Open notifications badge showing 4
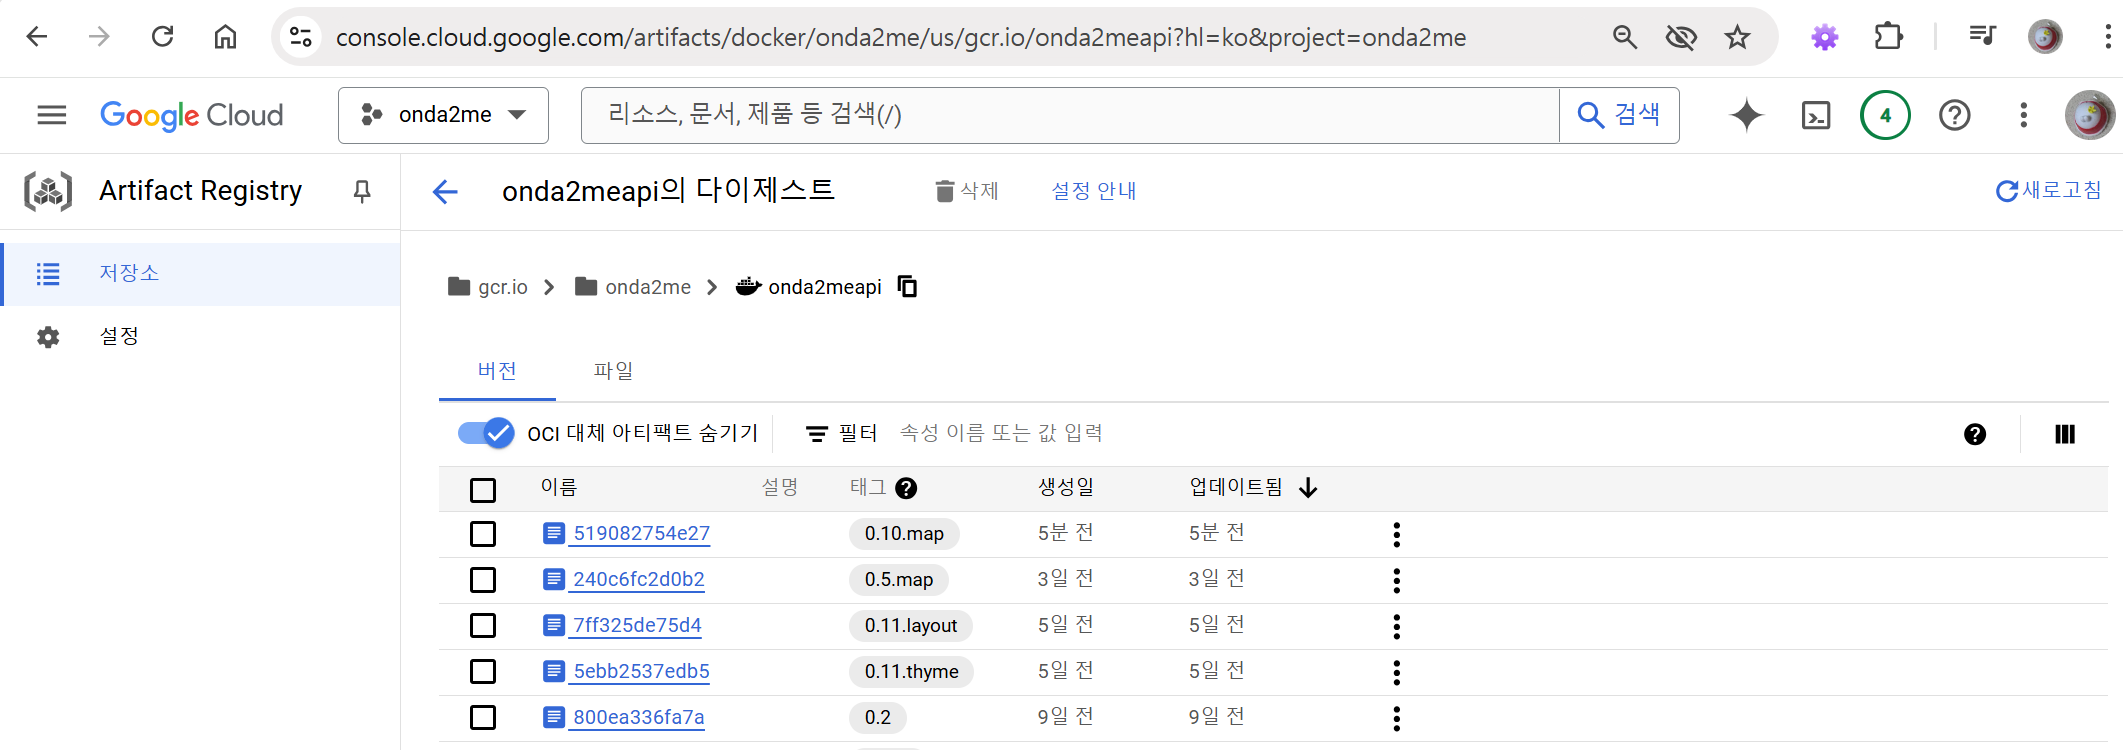2123x750 pixels. click(x=1885, y=115)
